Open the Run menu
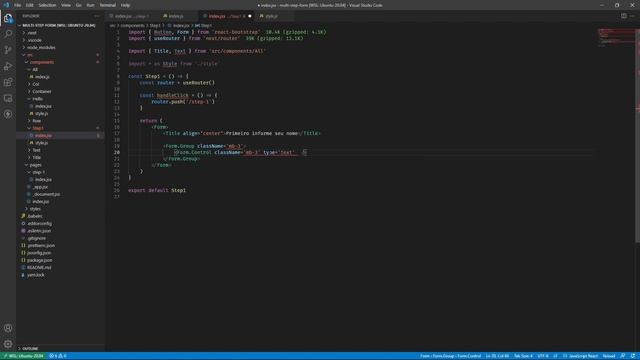This screenshot has width=640, height=360. pyautogui.click(x=91, y=5)
